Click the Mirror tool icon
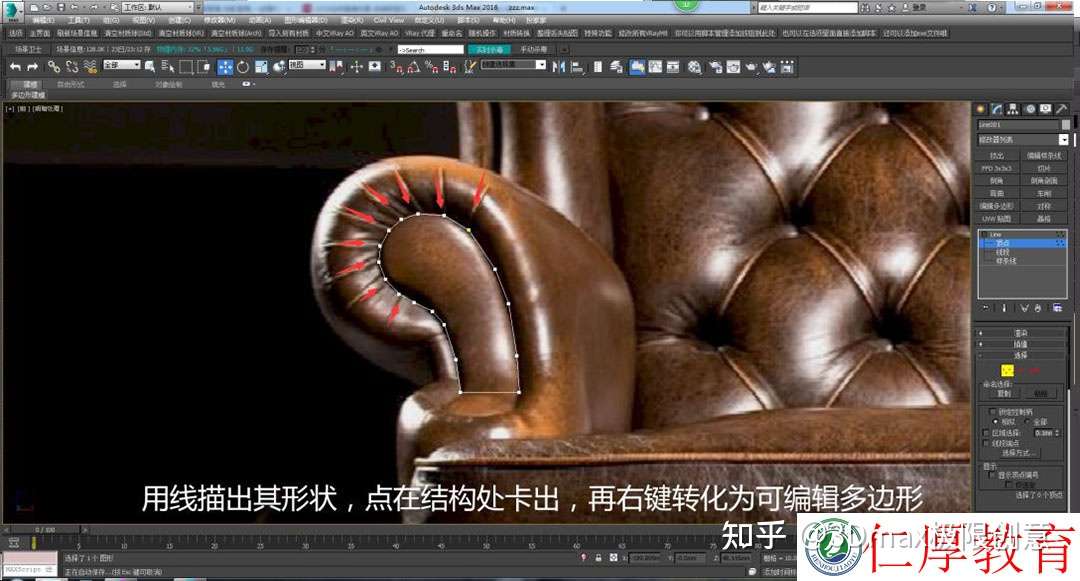Viewport: 1080px width, 581px height. [558, 67]
